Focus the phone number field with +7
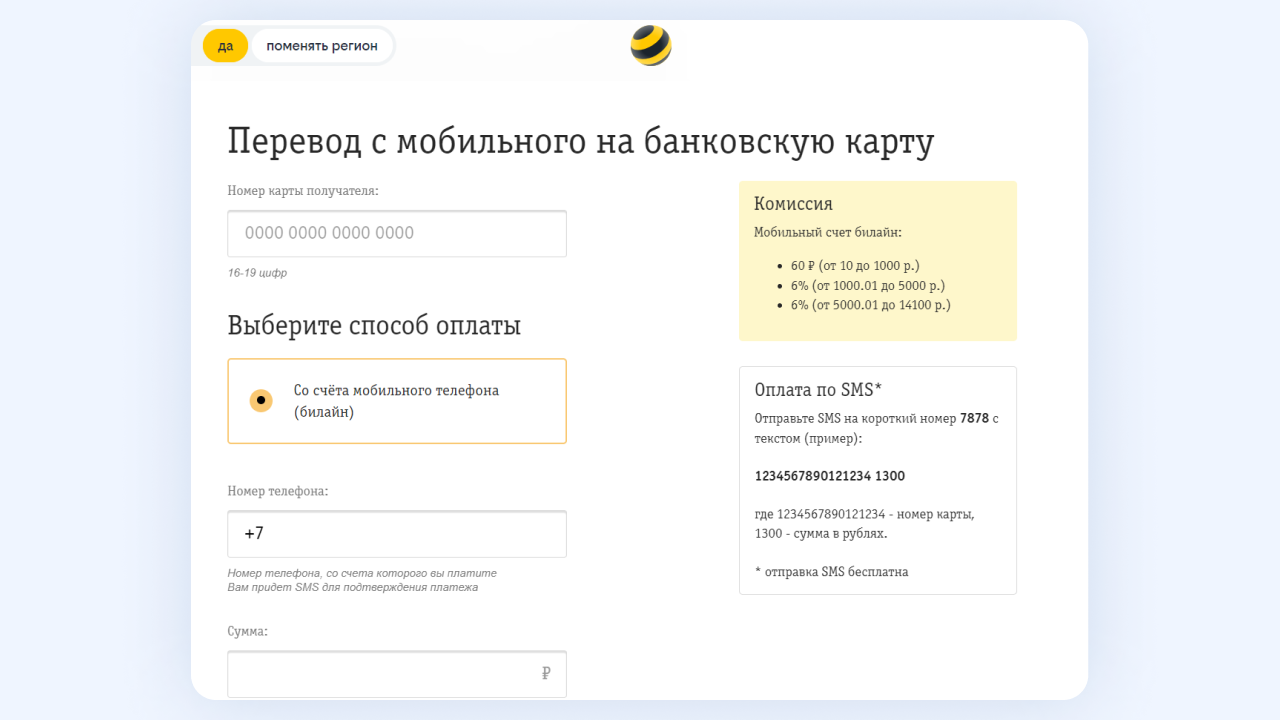Viewport: 1280px width, 720px height. point(397,534)
